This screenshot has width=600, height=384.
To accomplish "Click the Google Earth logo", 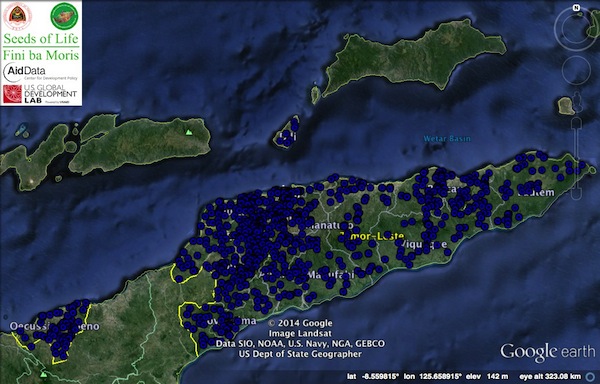I will (548, 352).
